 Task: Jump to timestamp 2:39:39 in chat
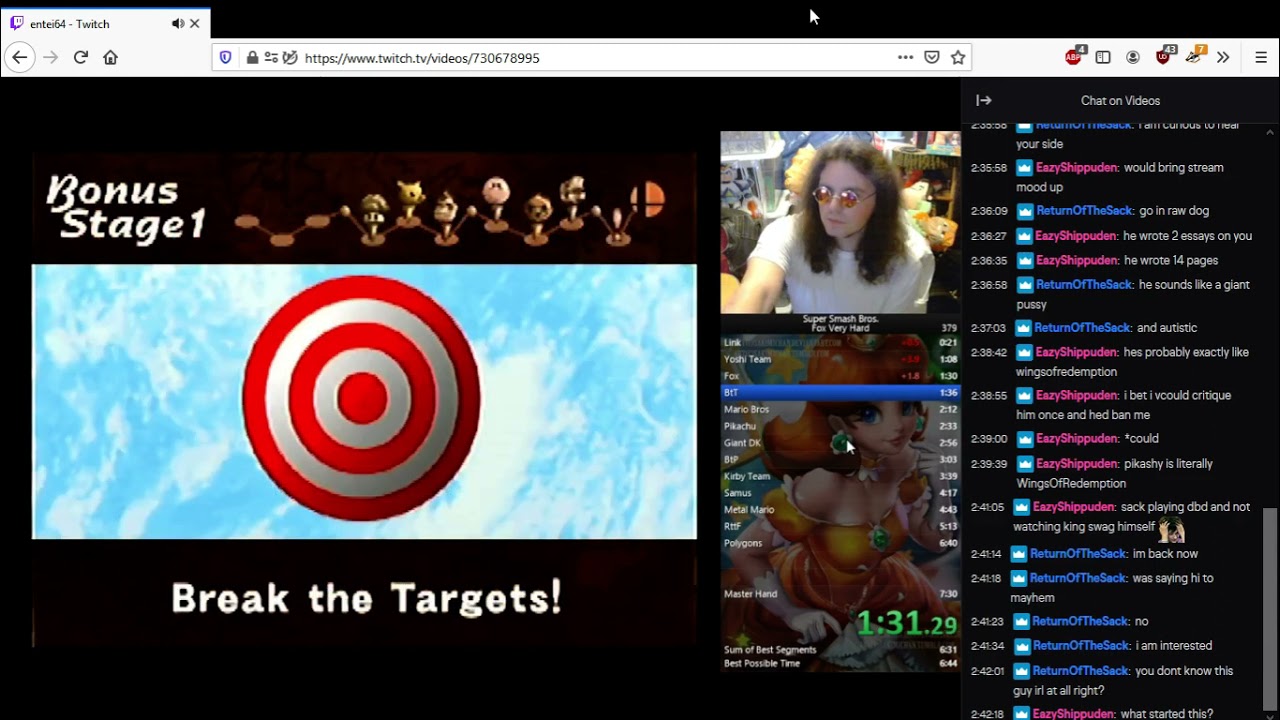(x=988, y=464)
